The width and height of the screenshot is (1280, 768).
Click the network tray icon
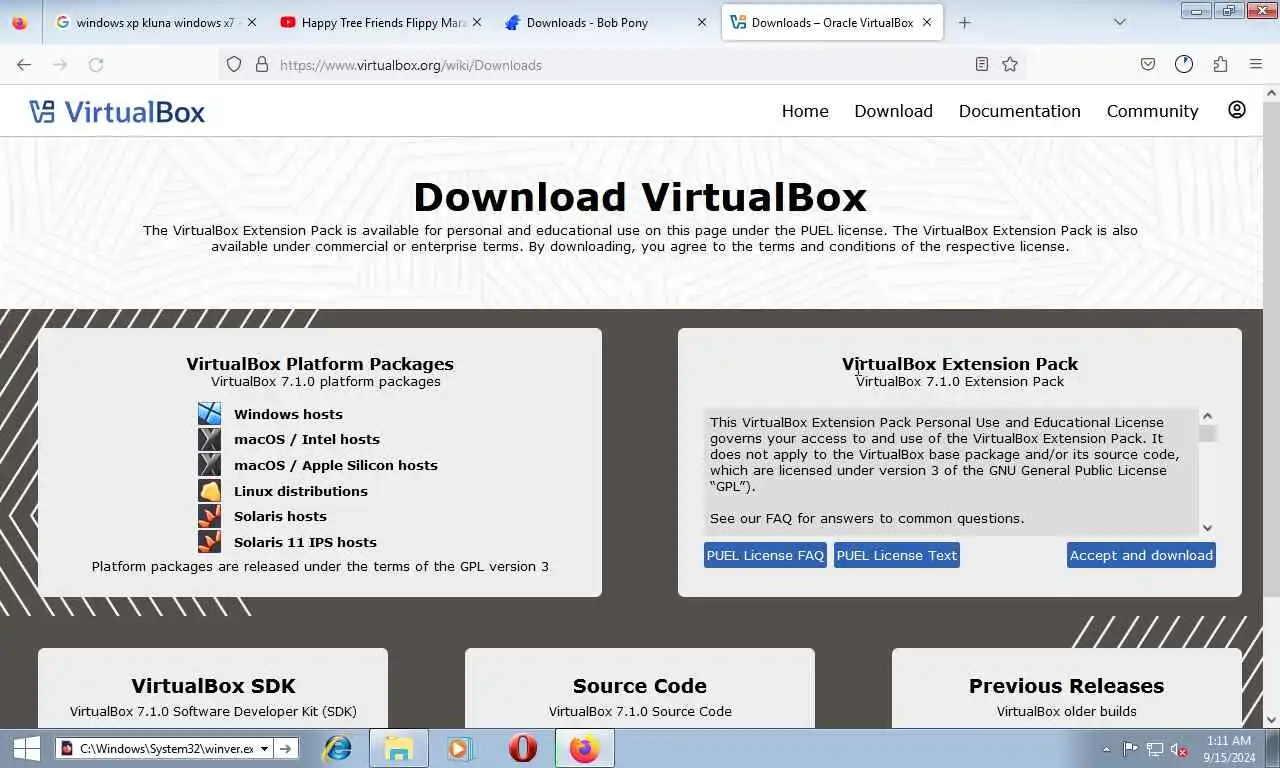pyautogui.click(x=1155, y=749)
